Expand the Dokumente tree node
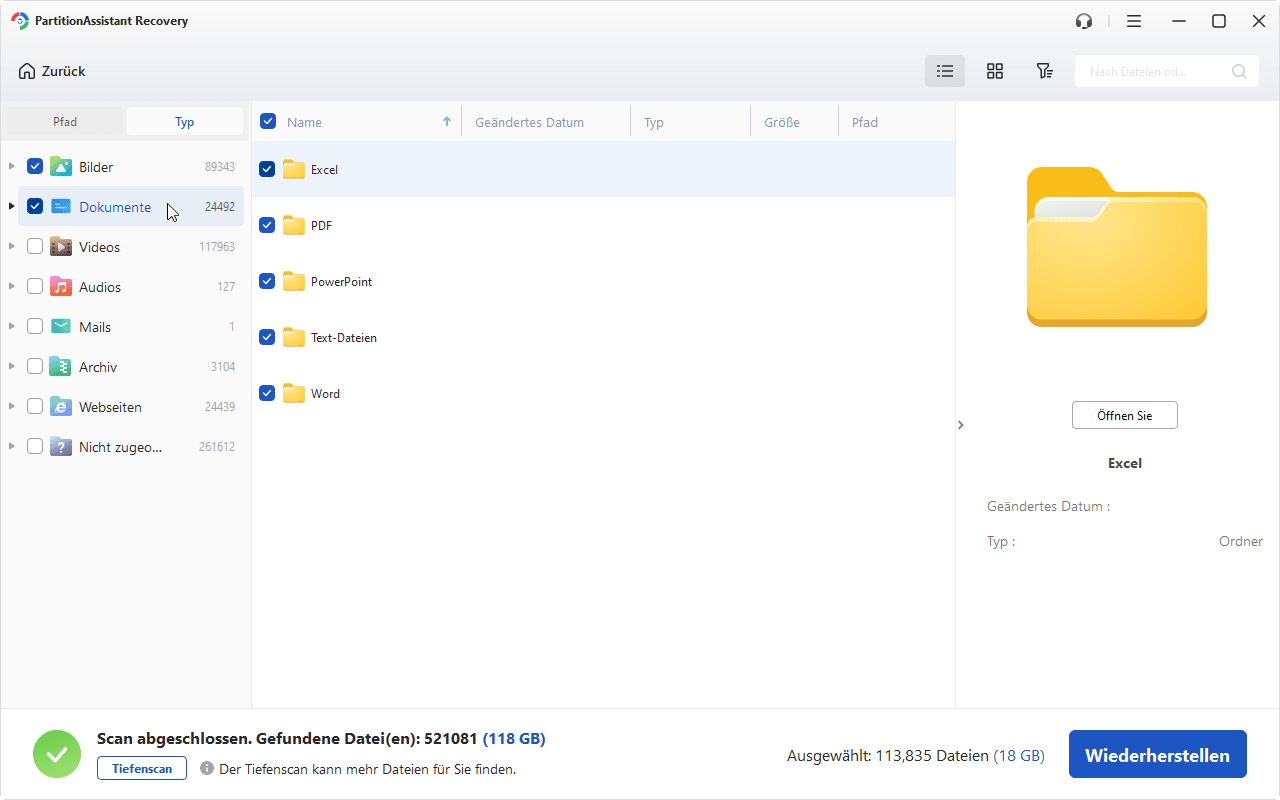The height and width of the screenshot is (800, 1280). (x=12, y=207)
